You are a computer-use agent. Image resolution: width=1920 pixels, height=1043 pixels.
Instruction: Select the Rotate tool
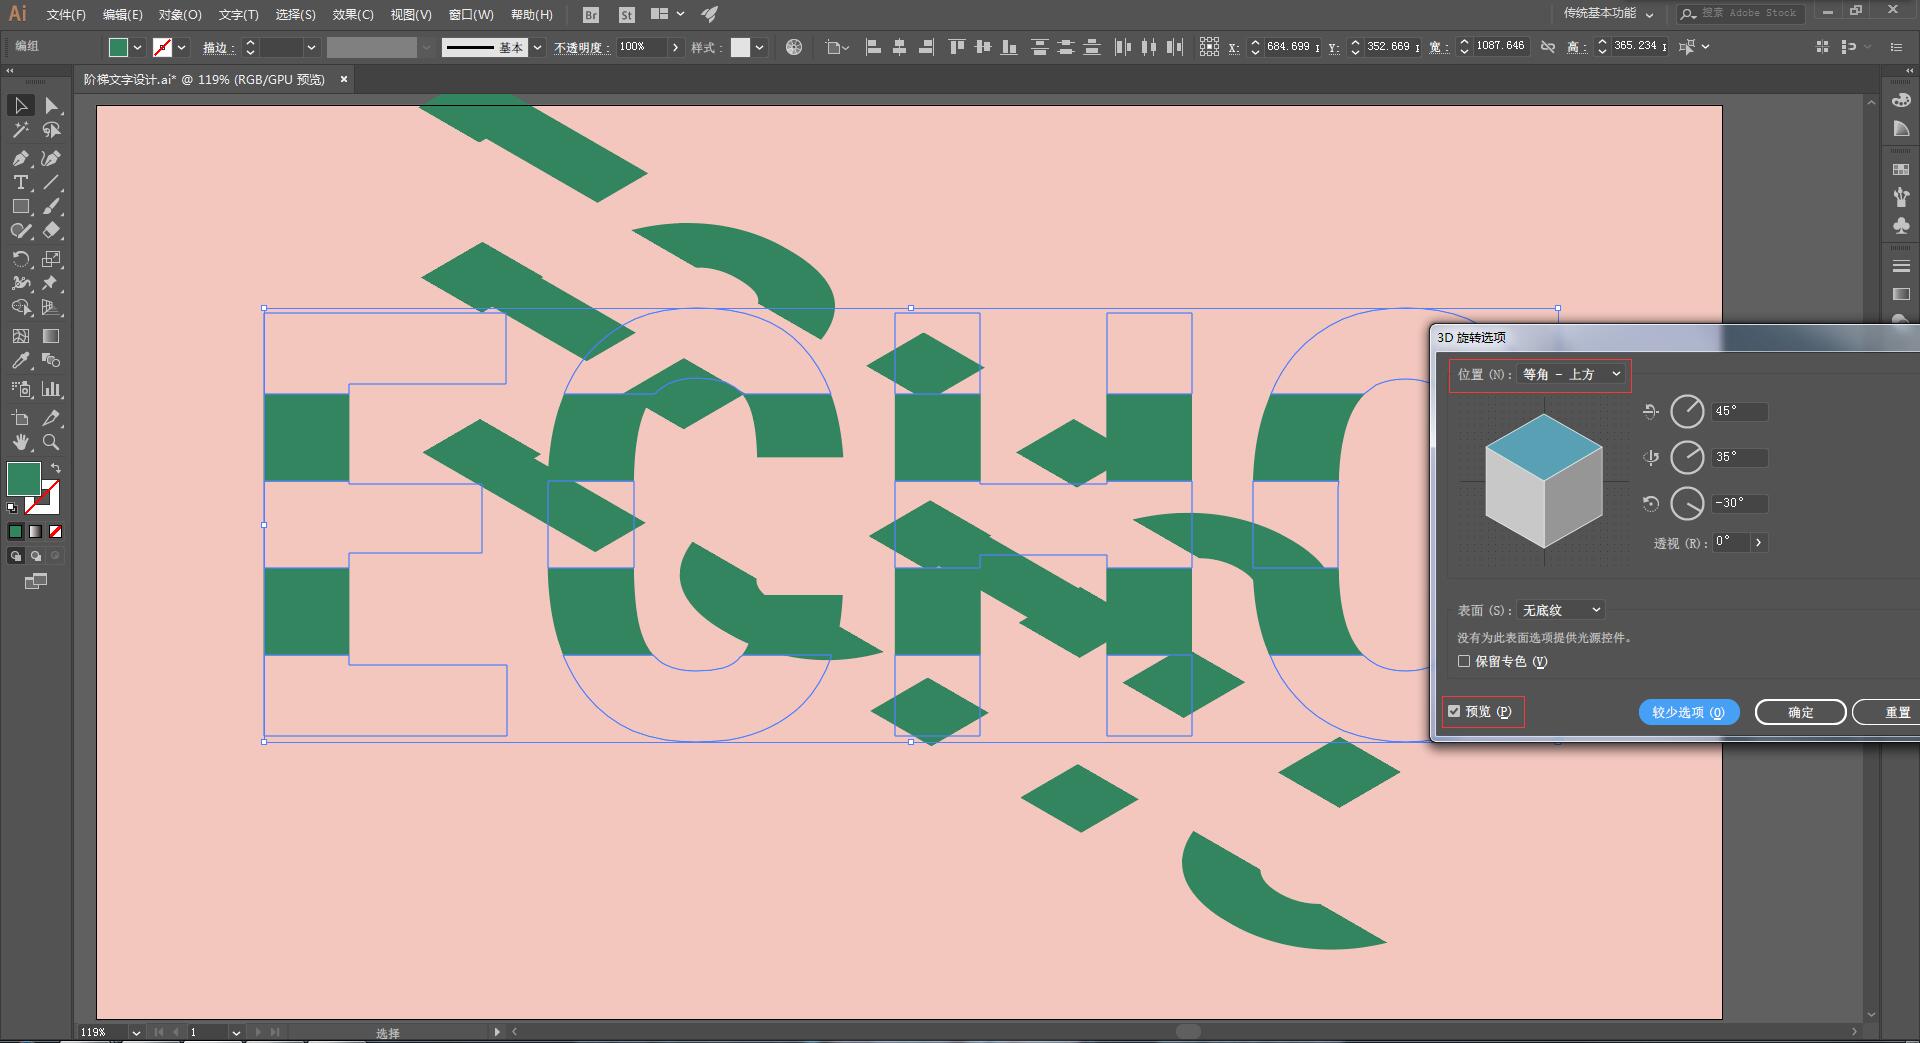pos(20,259)
